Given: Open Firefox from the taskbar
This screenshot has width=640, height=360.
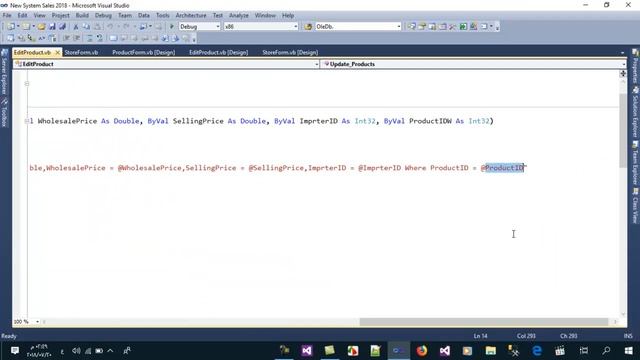Looking at the screenshot, I should (422, 351).
